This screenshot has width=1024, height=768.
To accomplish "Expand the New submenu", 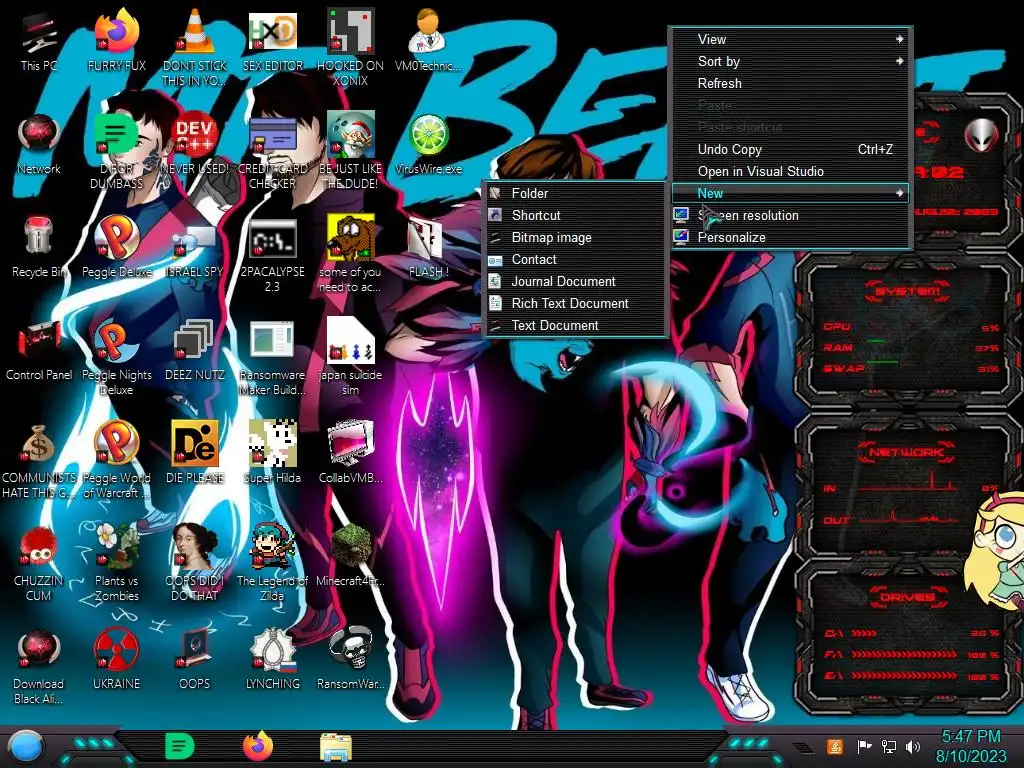I will tap(790, 193).
